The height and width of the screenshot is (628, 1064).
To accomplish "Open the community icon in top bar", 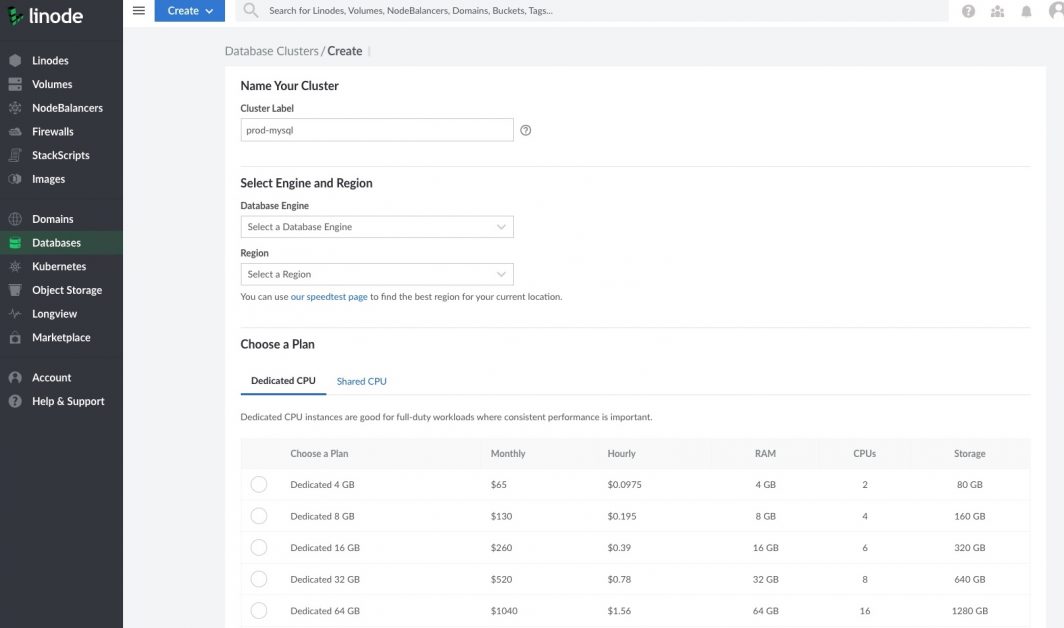I will point(997,11).
